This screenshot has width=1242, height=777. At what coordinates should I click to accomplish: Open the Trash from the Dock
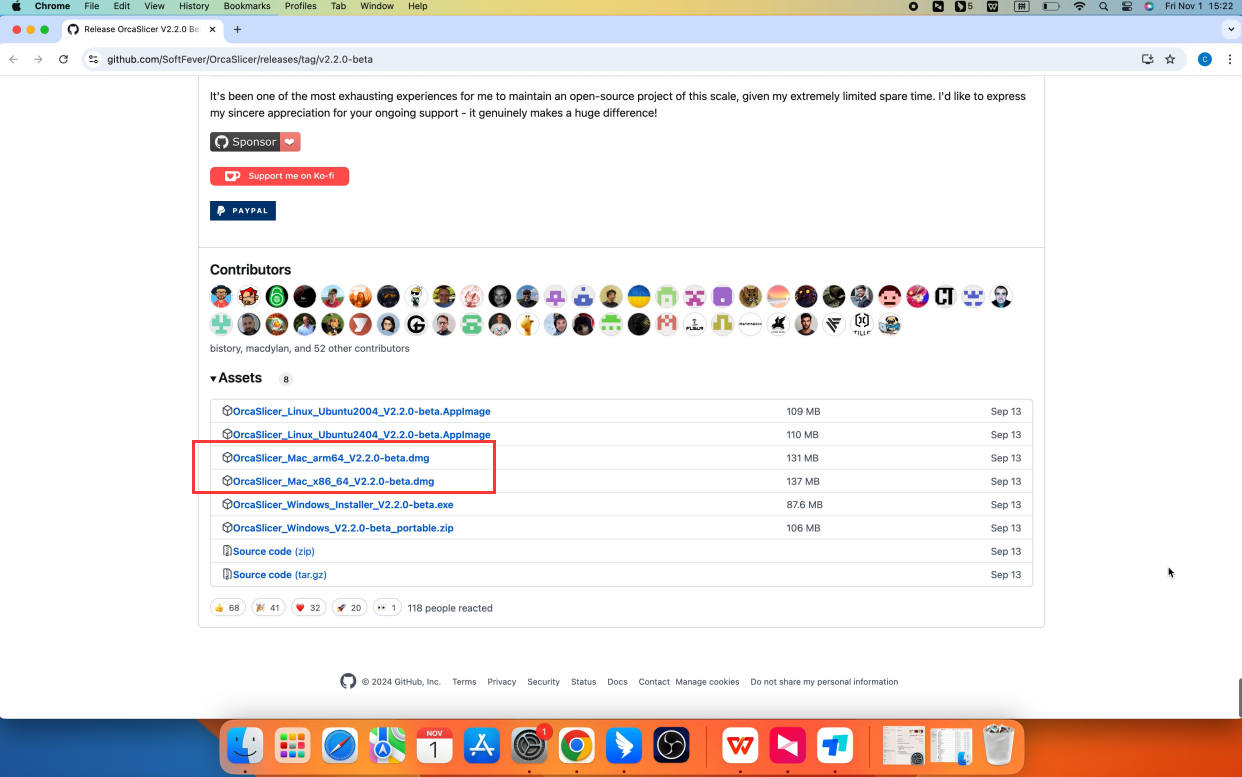[x=998, y=745]
